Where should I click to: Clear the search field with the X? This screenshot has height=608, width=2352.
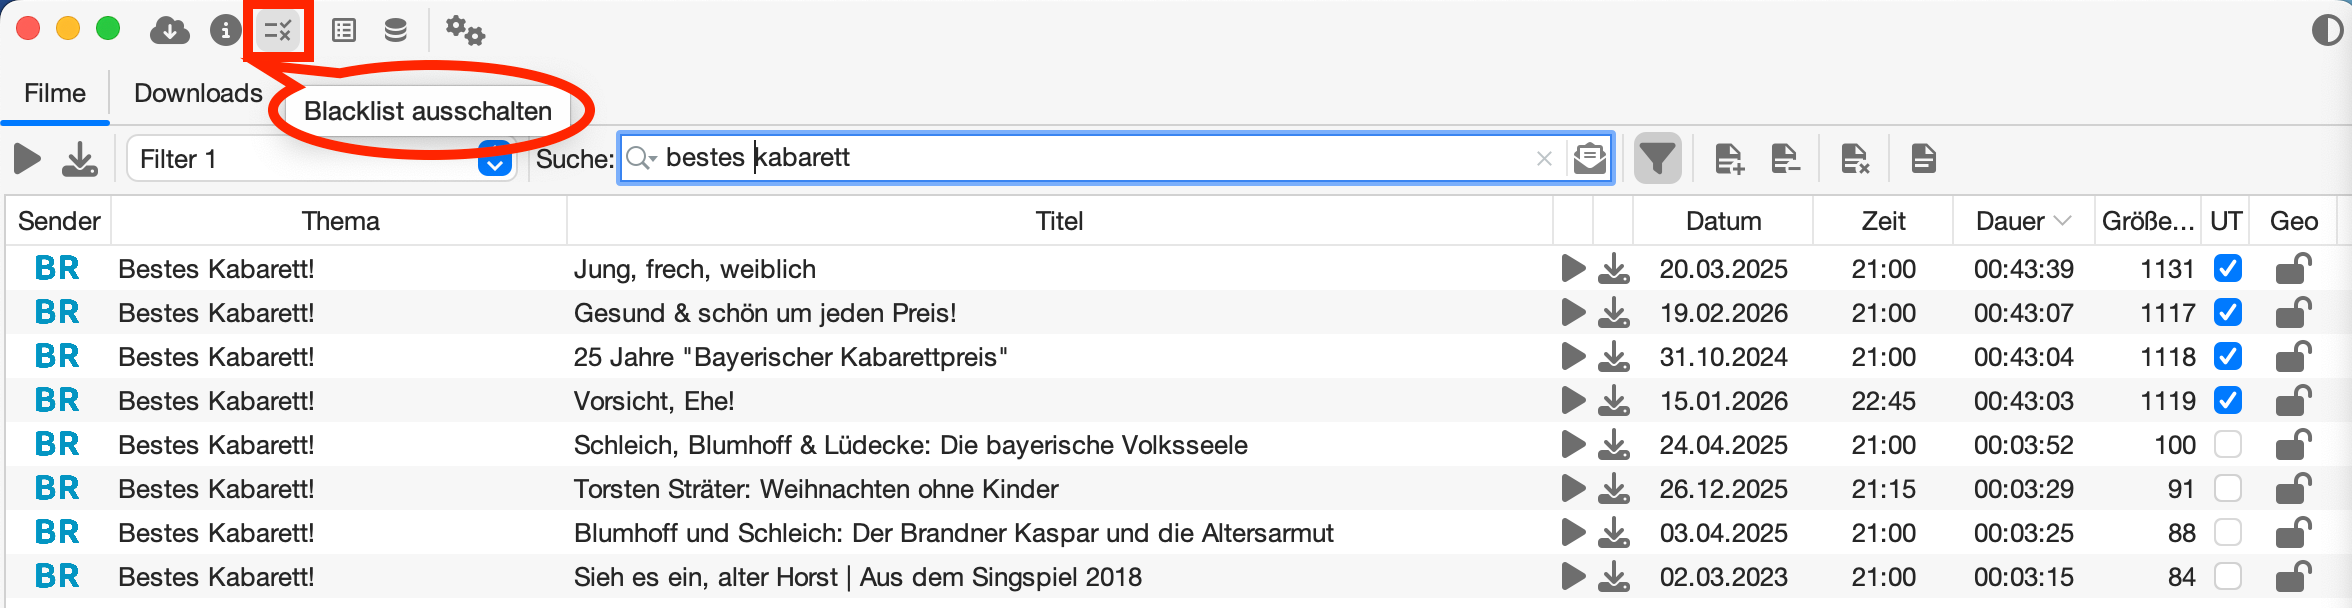(x=1544, y=158)
